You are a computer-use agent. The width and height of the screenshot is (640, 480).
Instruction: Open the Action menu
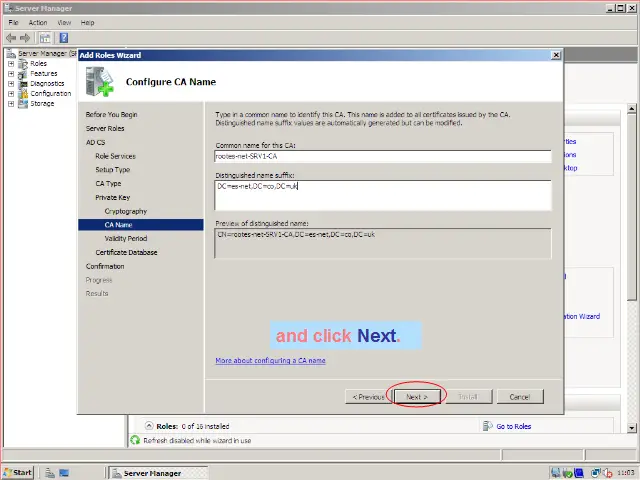[38, 22]
